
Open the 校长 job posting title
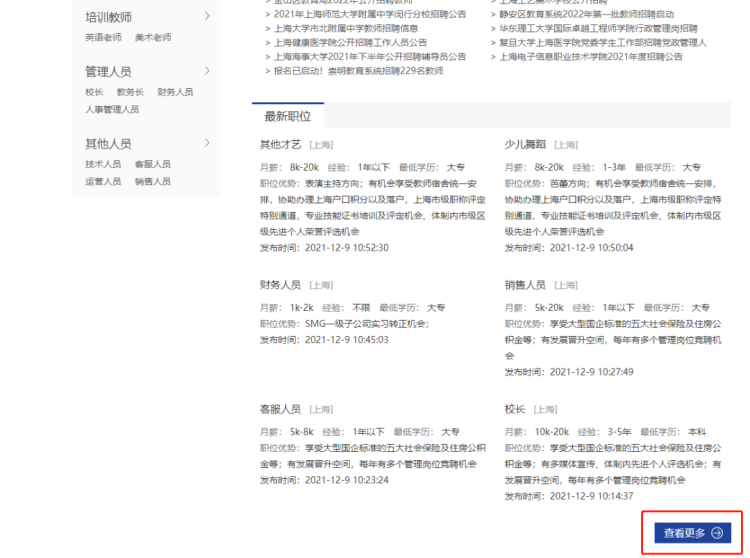[x=515, y=409]
